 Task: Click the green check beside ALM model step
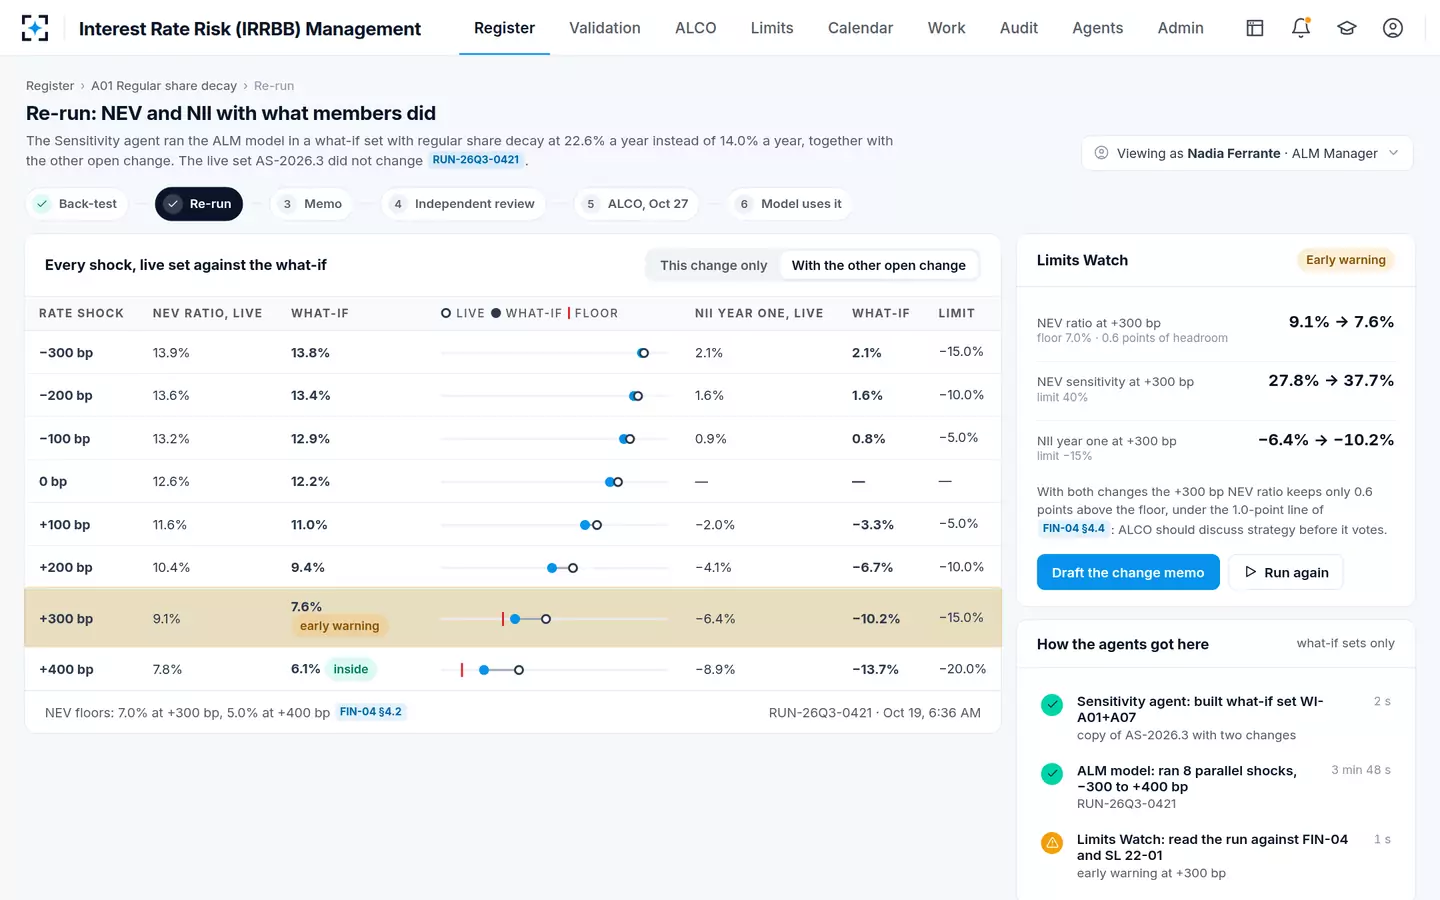[1052, 774]
